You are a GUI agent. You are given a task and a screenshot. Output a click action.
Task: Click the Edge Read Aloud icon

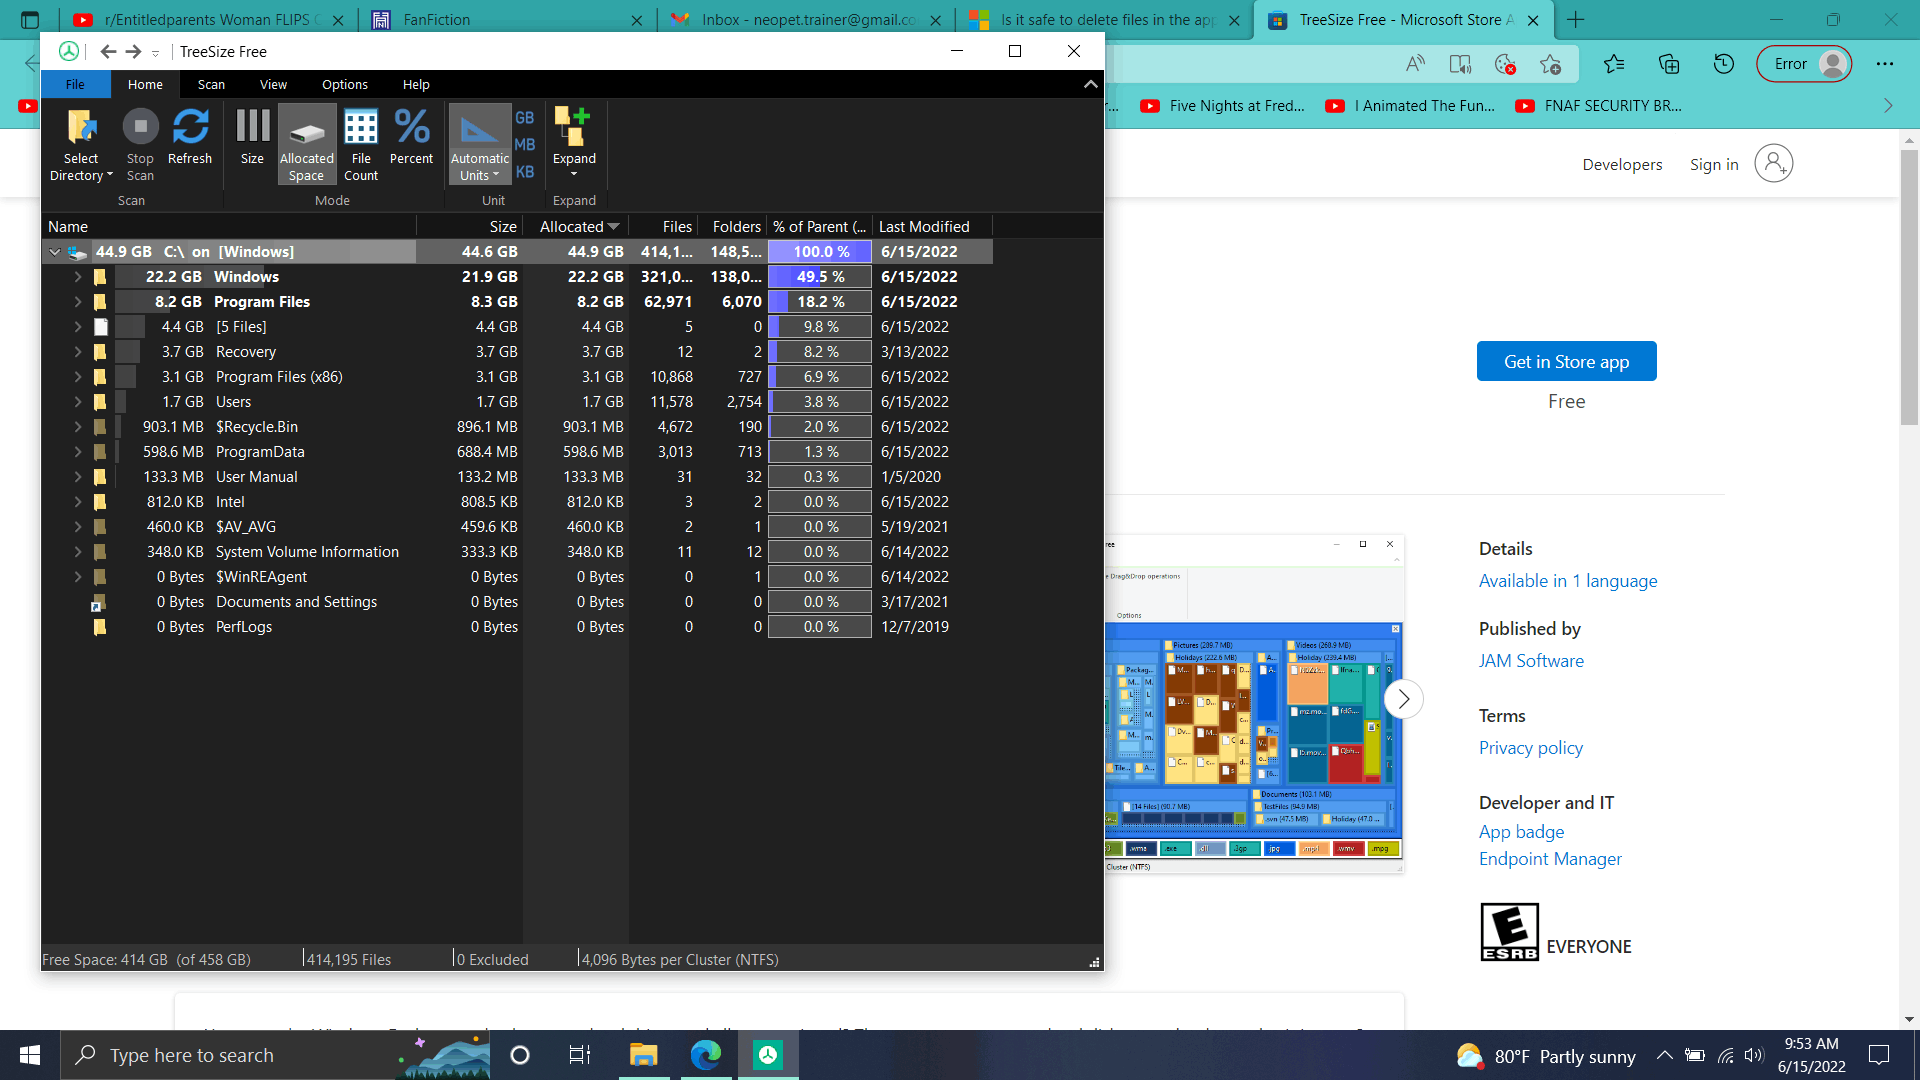coord(1415,64)
